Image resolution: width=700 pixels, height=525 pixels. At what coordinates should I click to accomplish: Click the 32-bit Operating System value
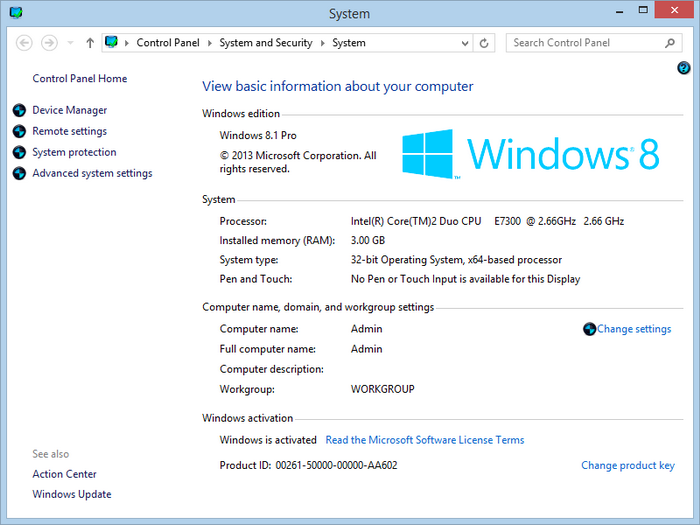[x=456, y=259]
